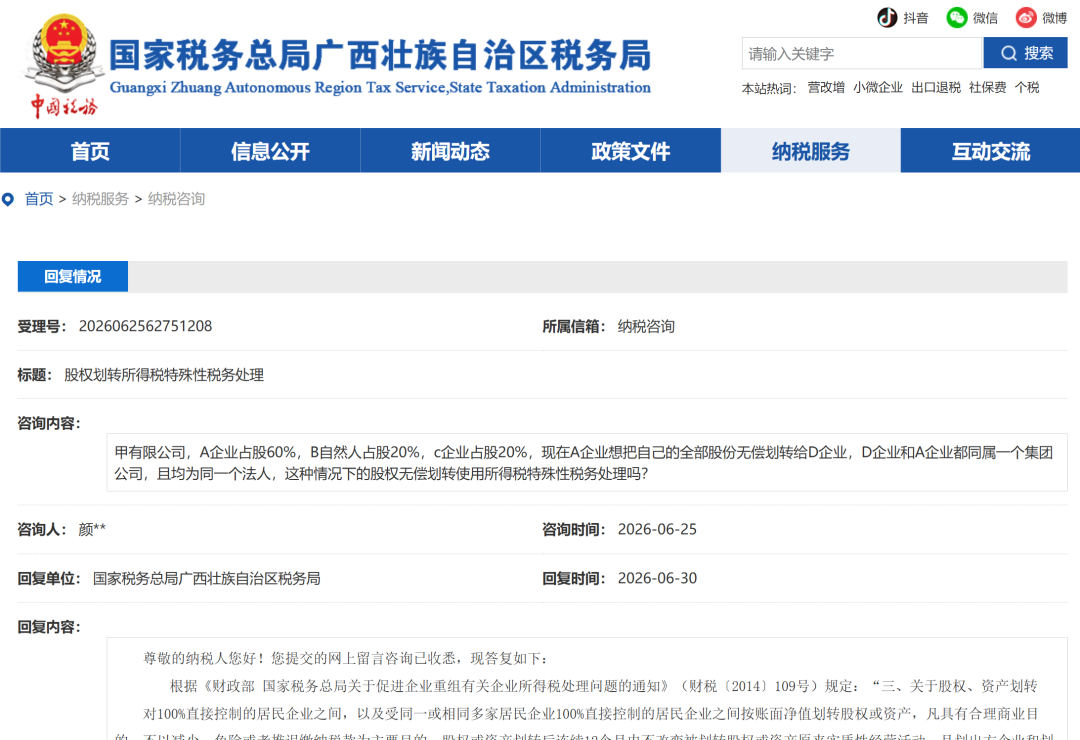This screenshot has height=740, width=1080.
Task: Click the 所属信箱 field label
Action: click(574, 326)
